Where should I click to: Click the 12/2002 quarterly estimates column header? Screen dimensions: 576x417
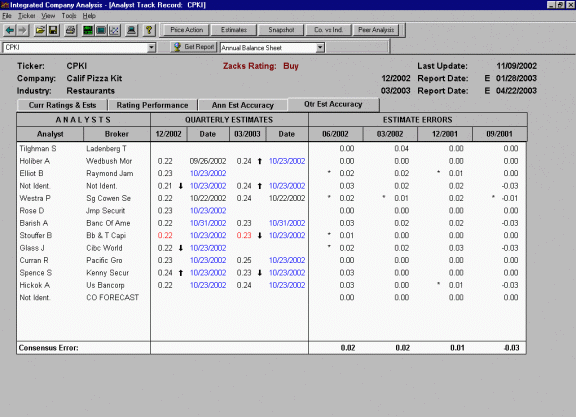tap(169, 134)
